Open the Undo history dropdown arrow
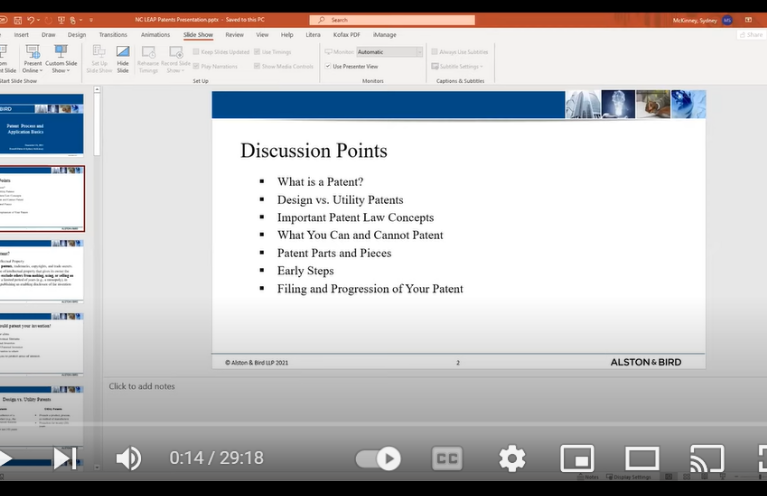This screenshot has height=496, width=767. 38,20
